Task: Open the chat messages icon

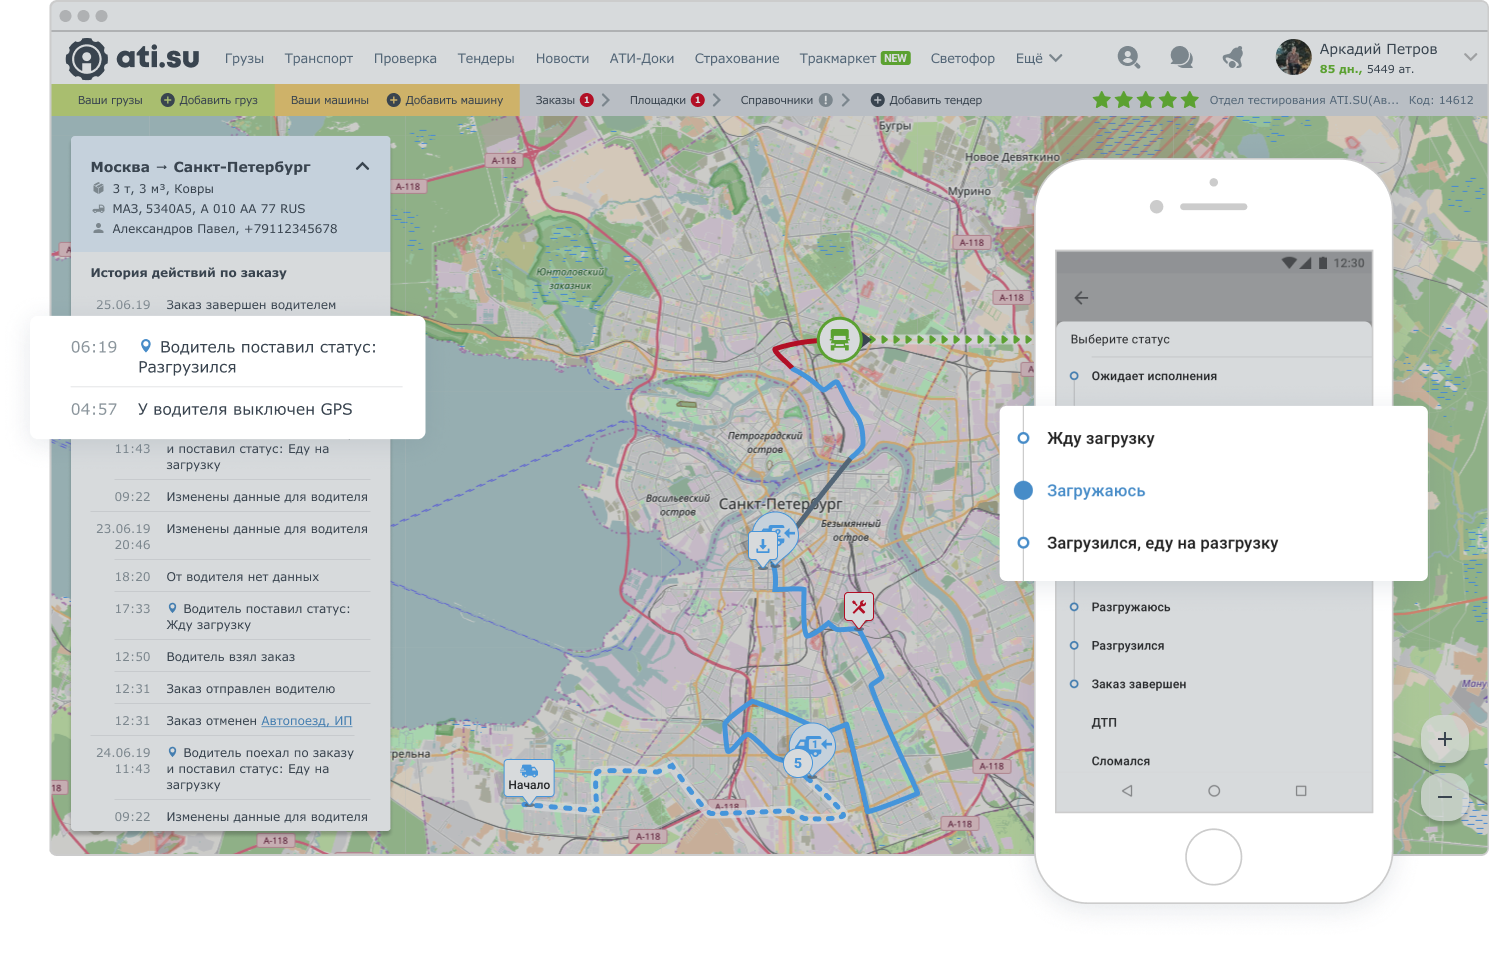Action: click(x=1181, y=58)
